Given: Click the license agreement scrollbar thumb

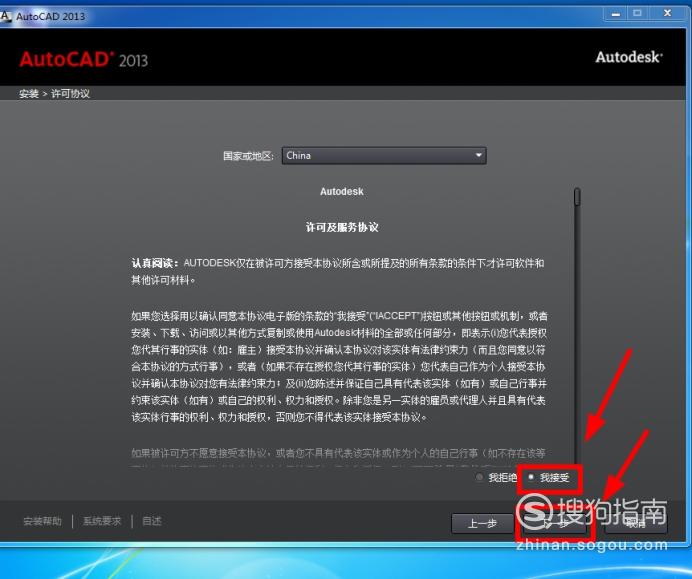Looking at the screenshot, I should [577, 197].
